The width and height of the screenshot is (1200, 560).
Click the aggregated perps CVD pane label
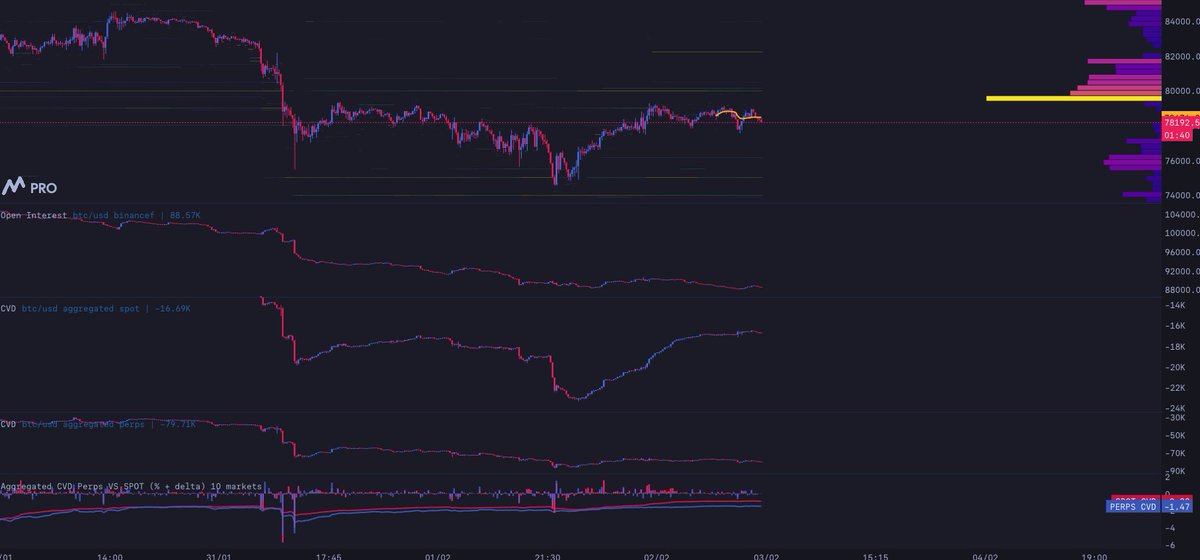pyautogui.click(x=98, y=424)
